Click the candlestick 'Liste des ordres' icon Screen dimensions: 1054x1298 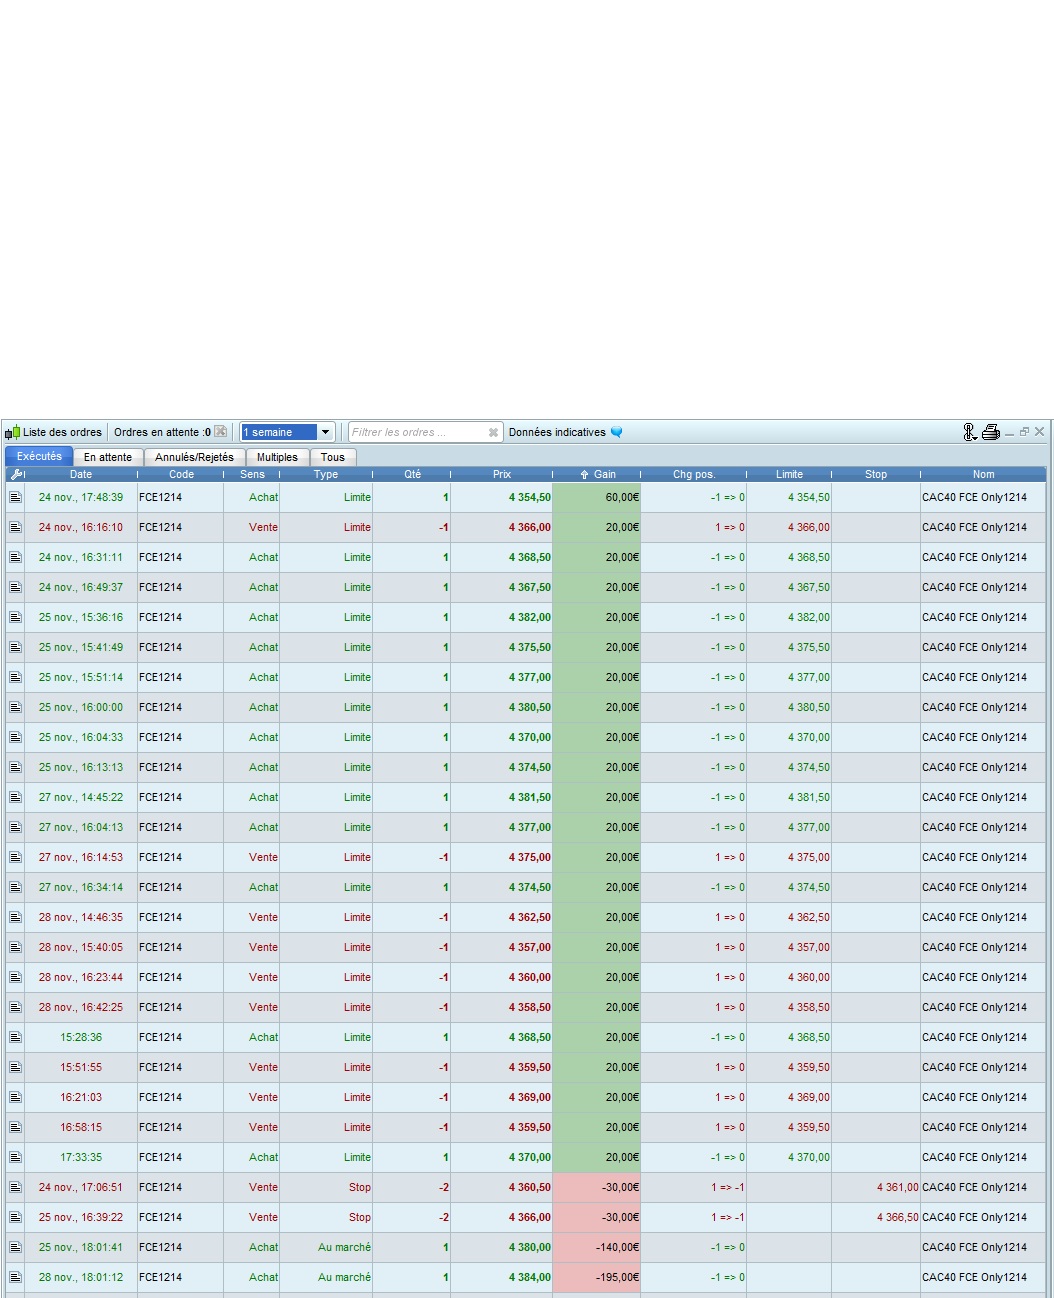coord(12,432)
